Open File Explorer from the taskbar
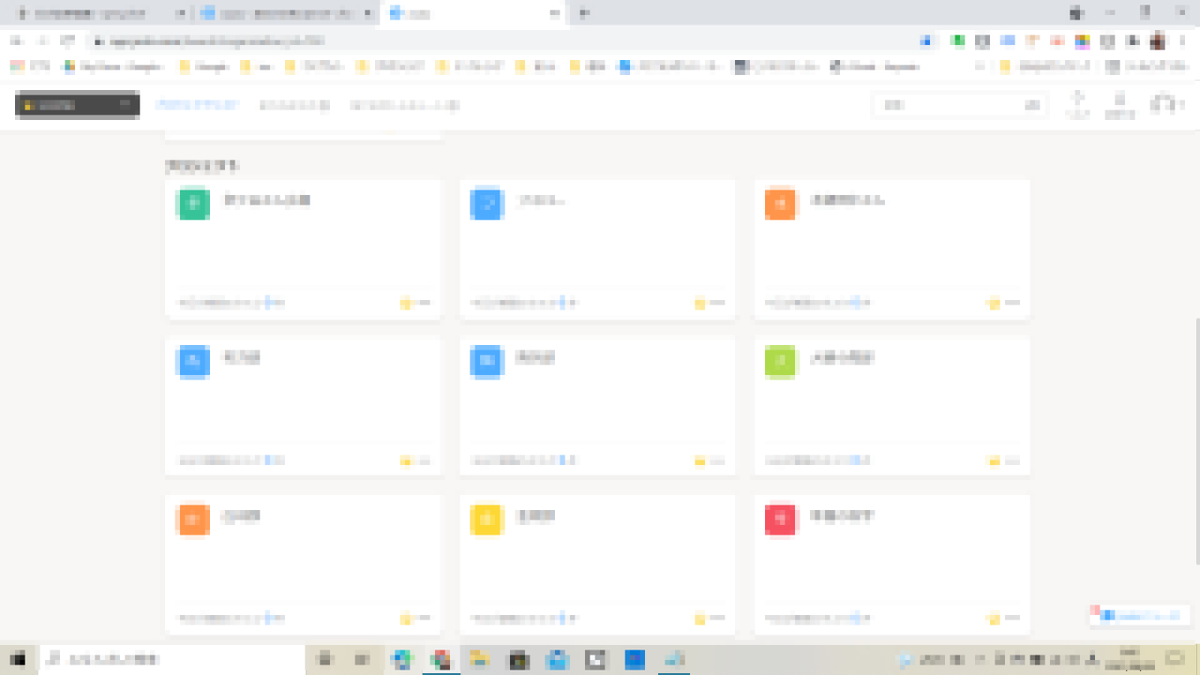The image size is (1200, 675). coord(479,659)
